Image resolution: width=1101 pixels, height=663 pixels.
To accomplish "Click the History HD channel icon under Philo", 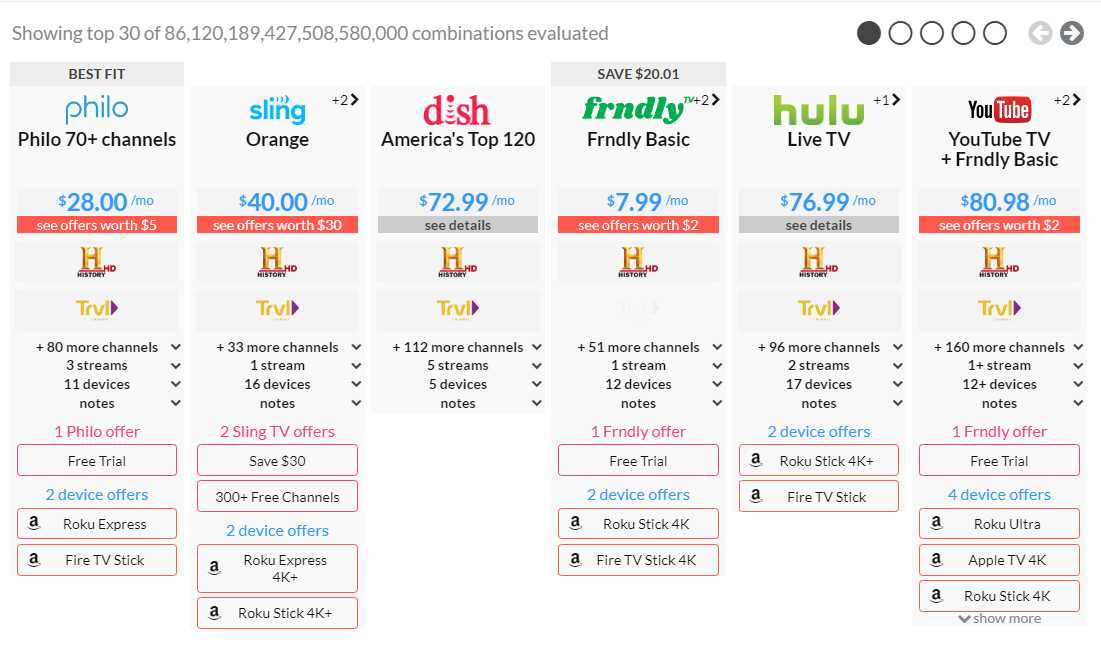I will 96,262.
